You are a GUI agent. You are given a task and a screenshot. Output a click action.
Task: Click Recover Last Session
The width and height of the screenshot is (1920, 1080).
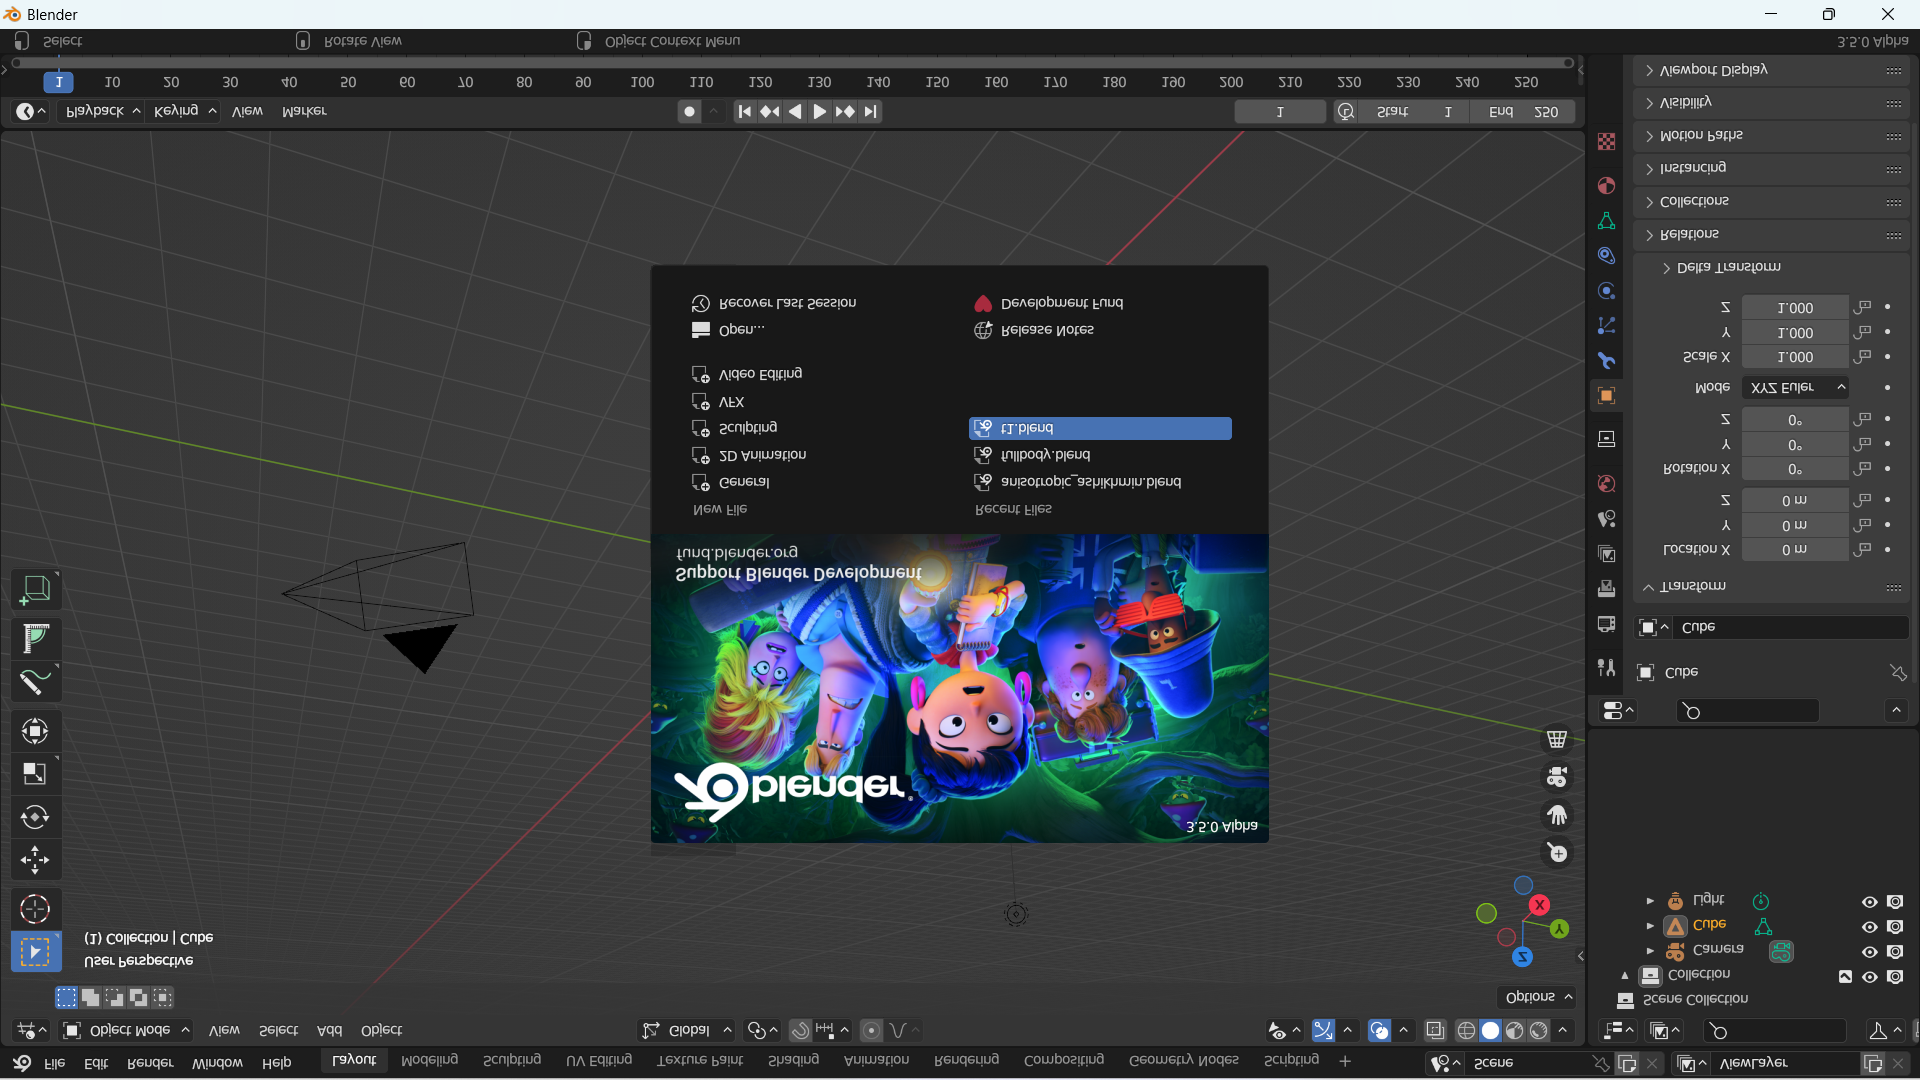[x=786, y=303]
